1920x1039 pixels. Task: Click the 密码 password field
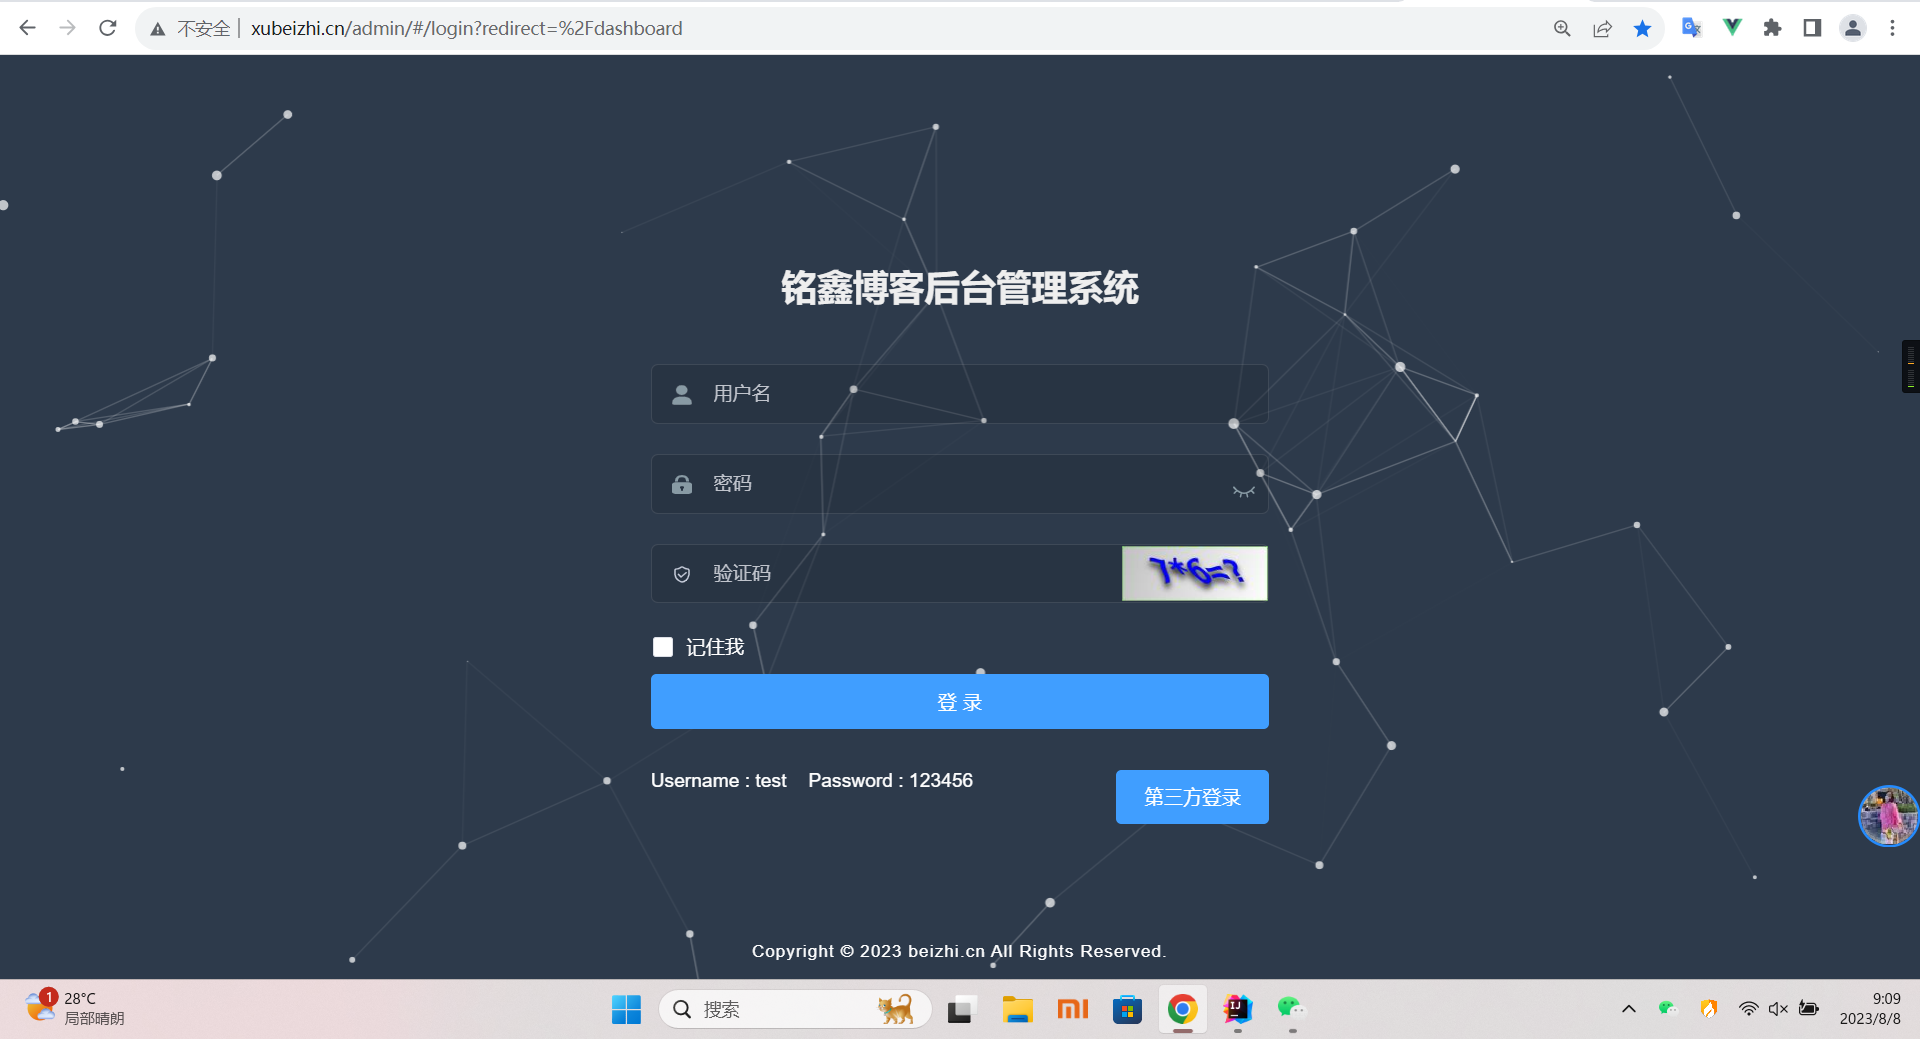[959, 484]
